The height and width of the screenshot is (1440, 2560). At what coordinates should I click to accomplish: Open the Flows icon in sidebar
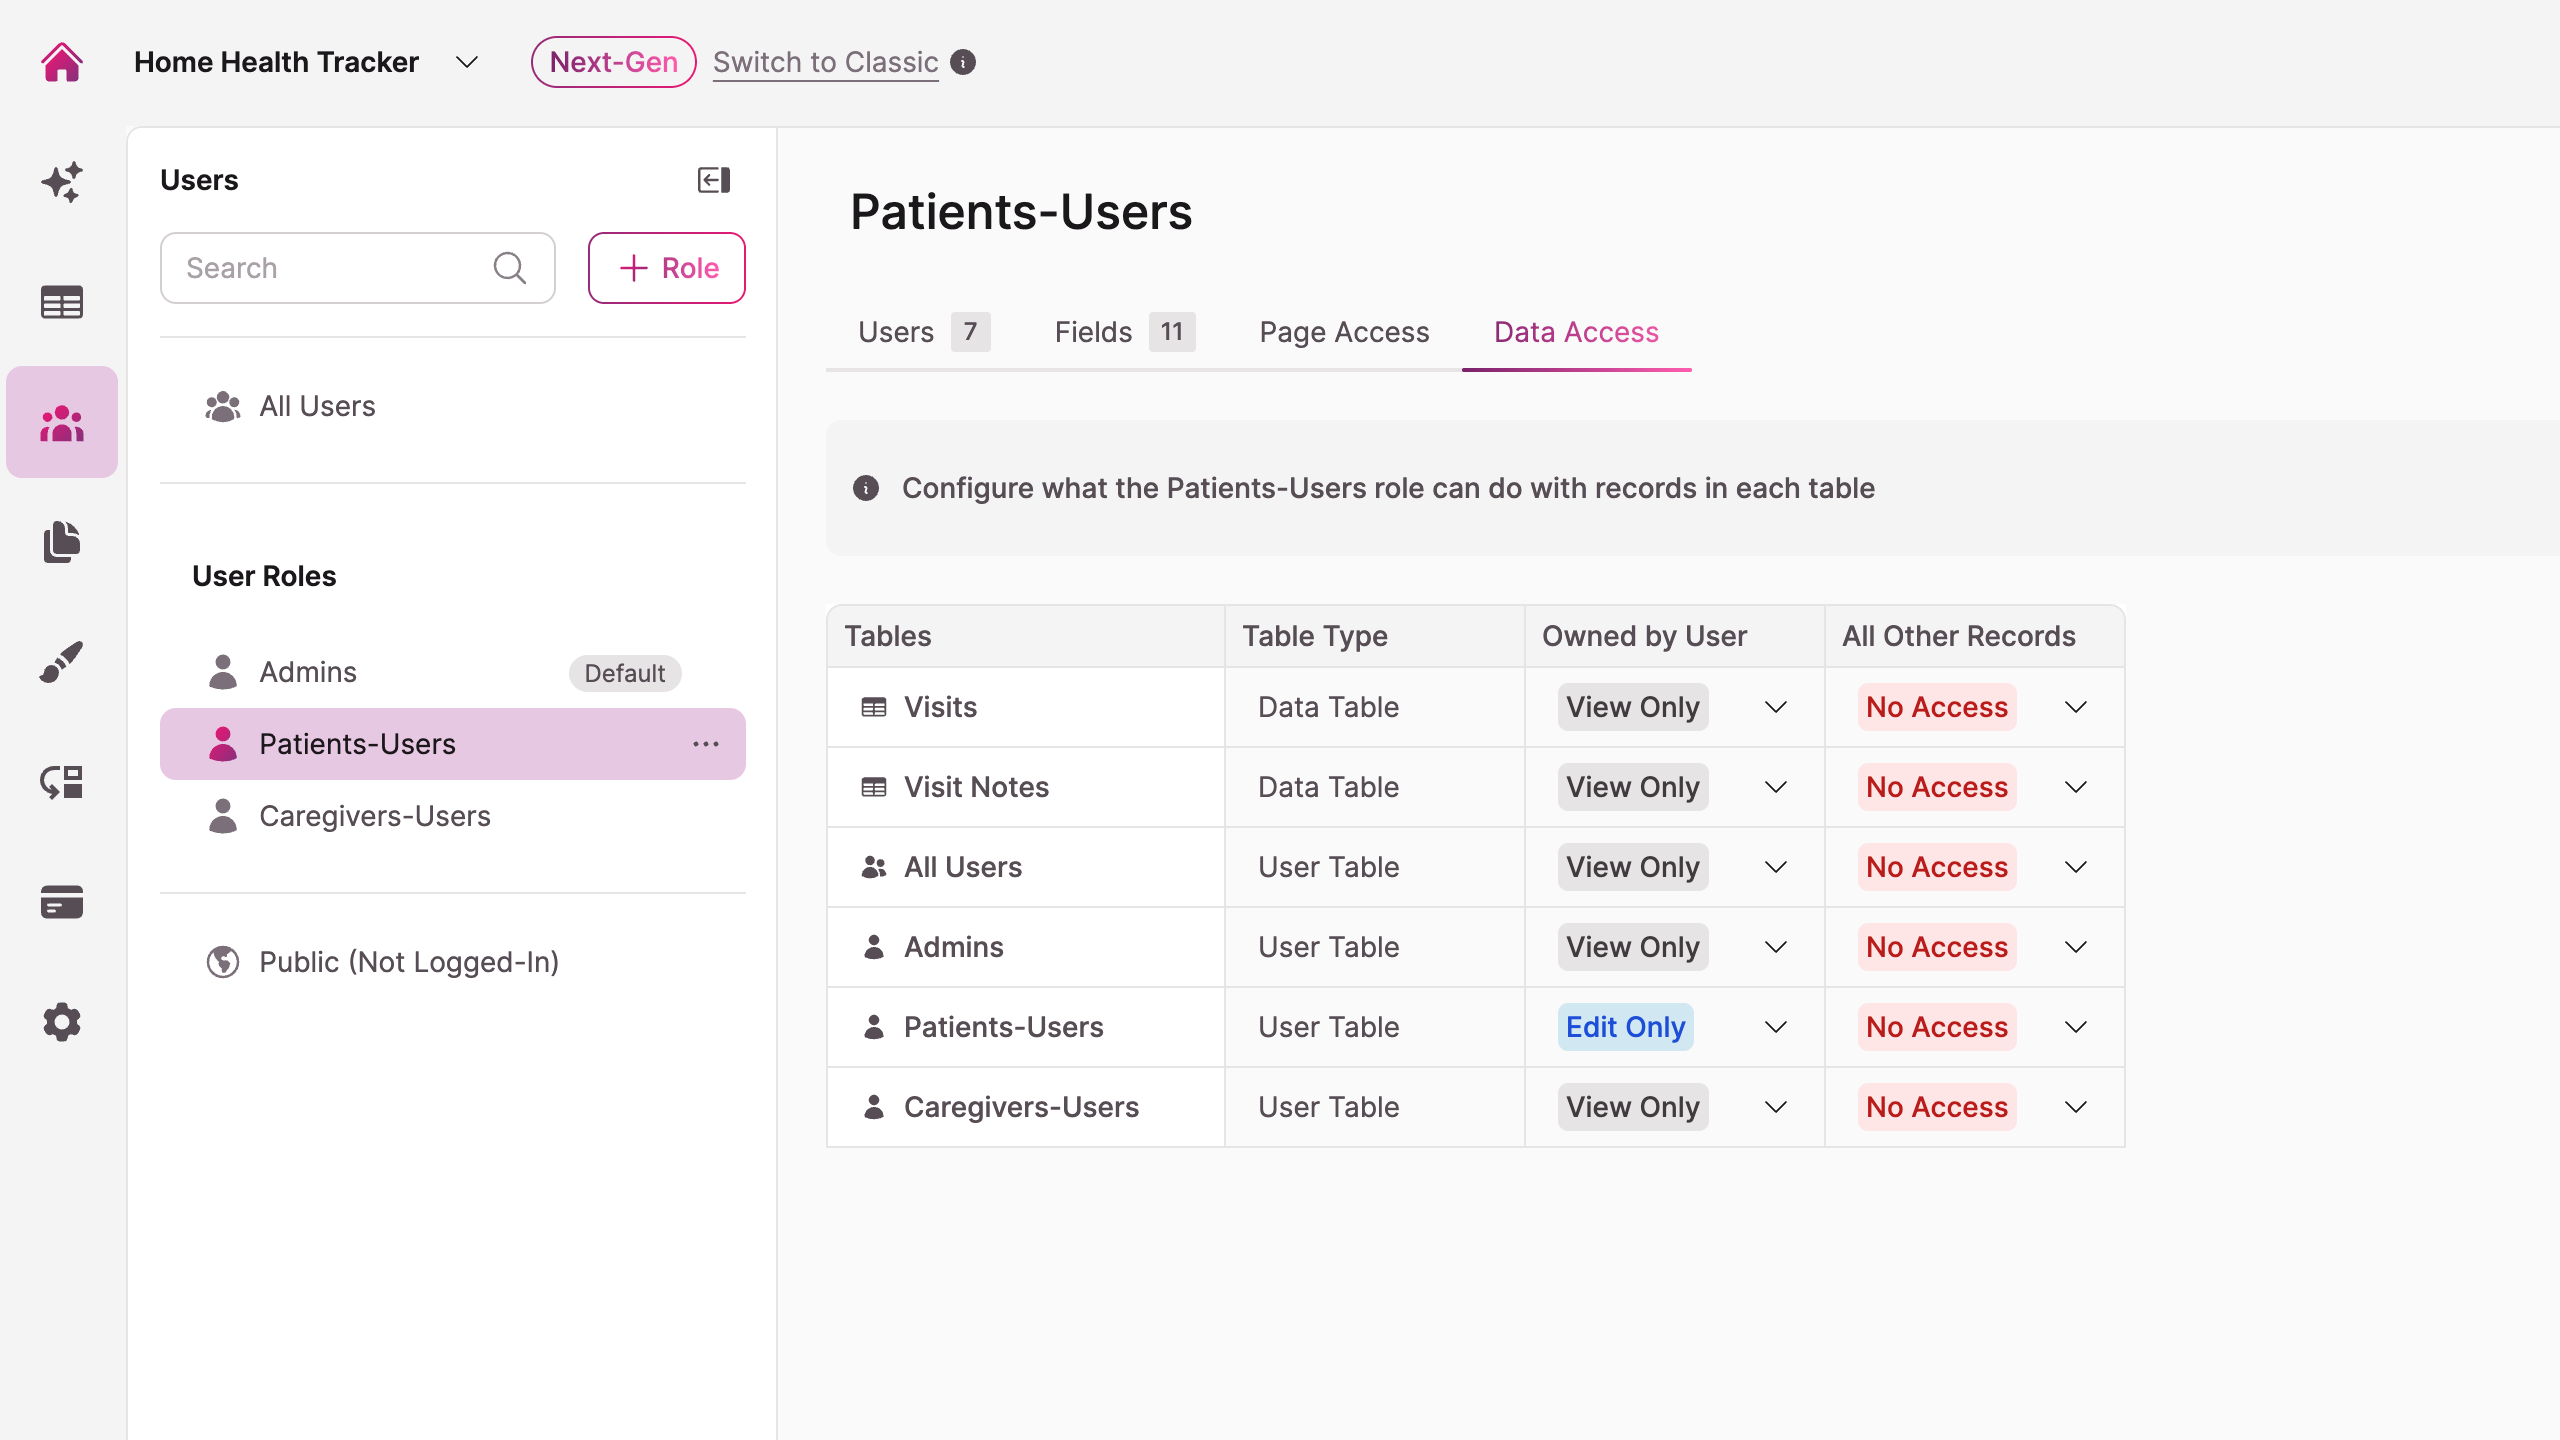(62, 782)
